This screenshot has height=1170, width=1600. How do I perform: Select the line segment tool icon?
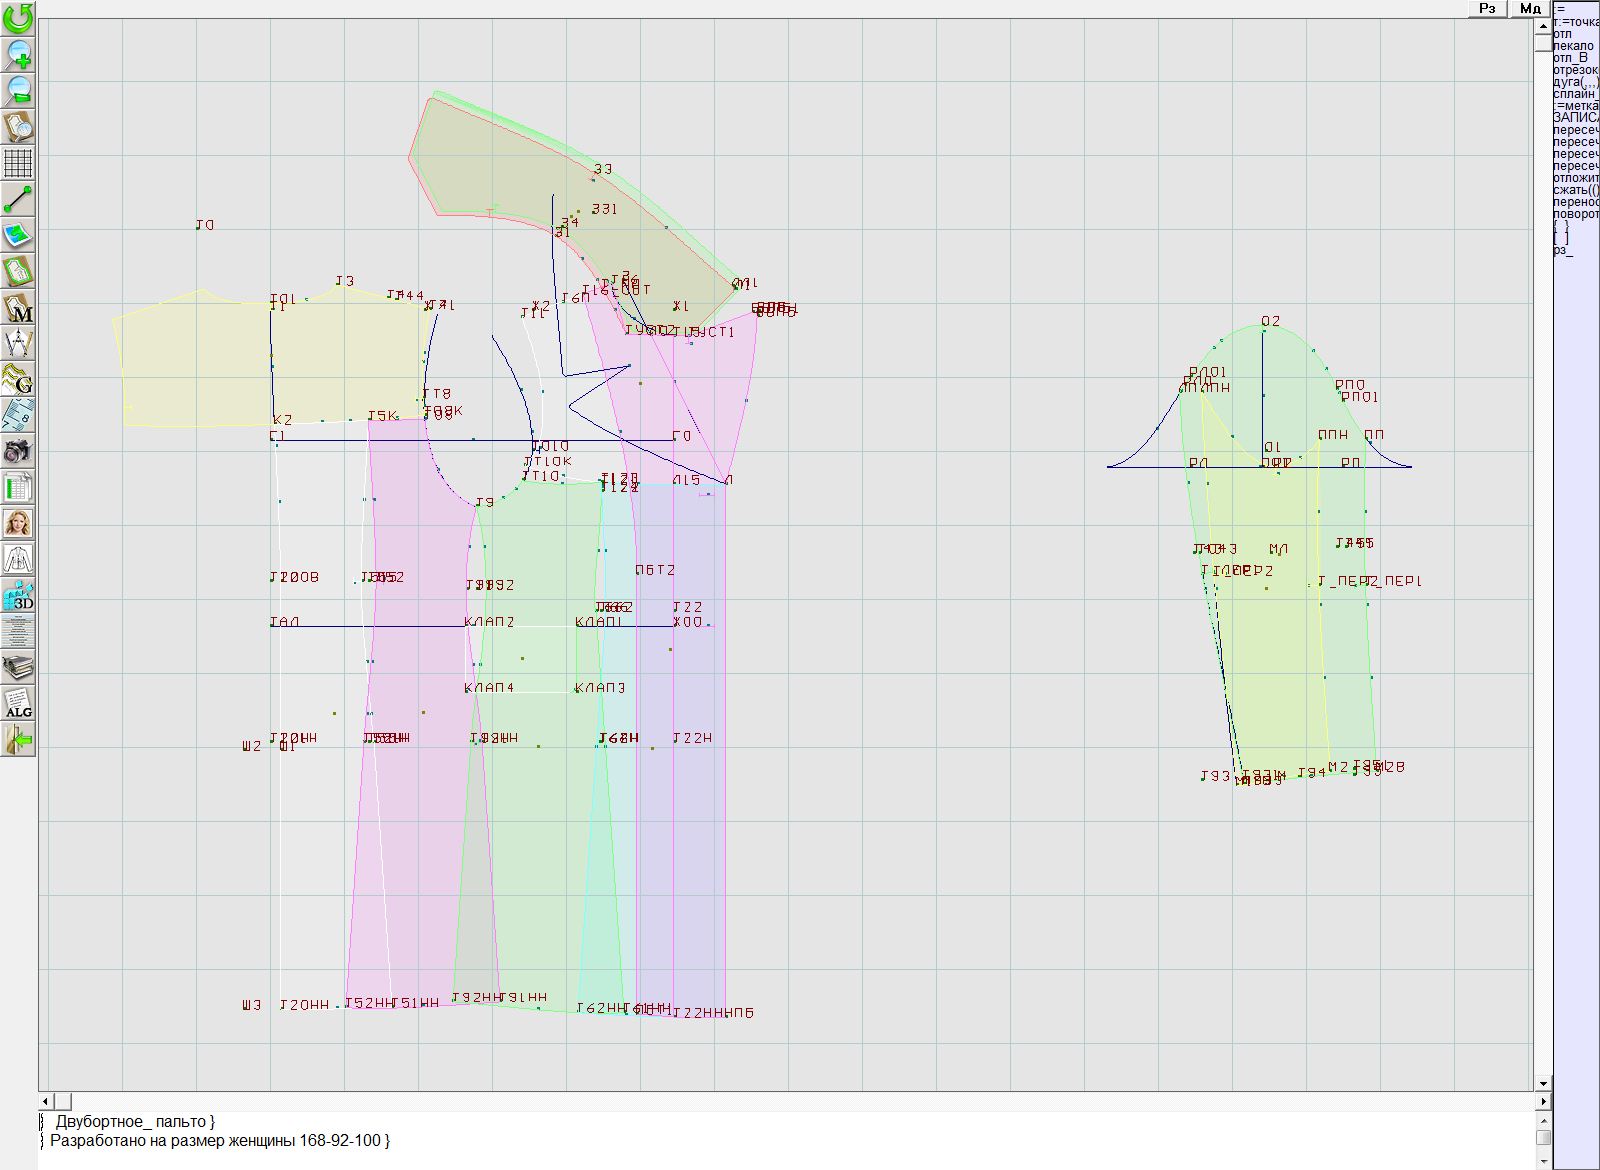[x=18, y=199]
